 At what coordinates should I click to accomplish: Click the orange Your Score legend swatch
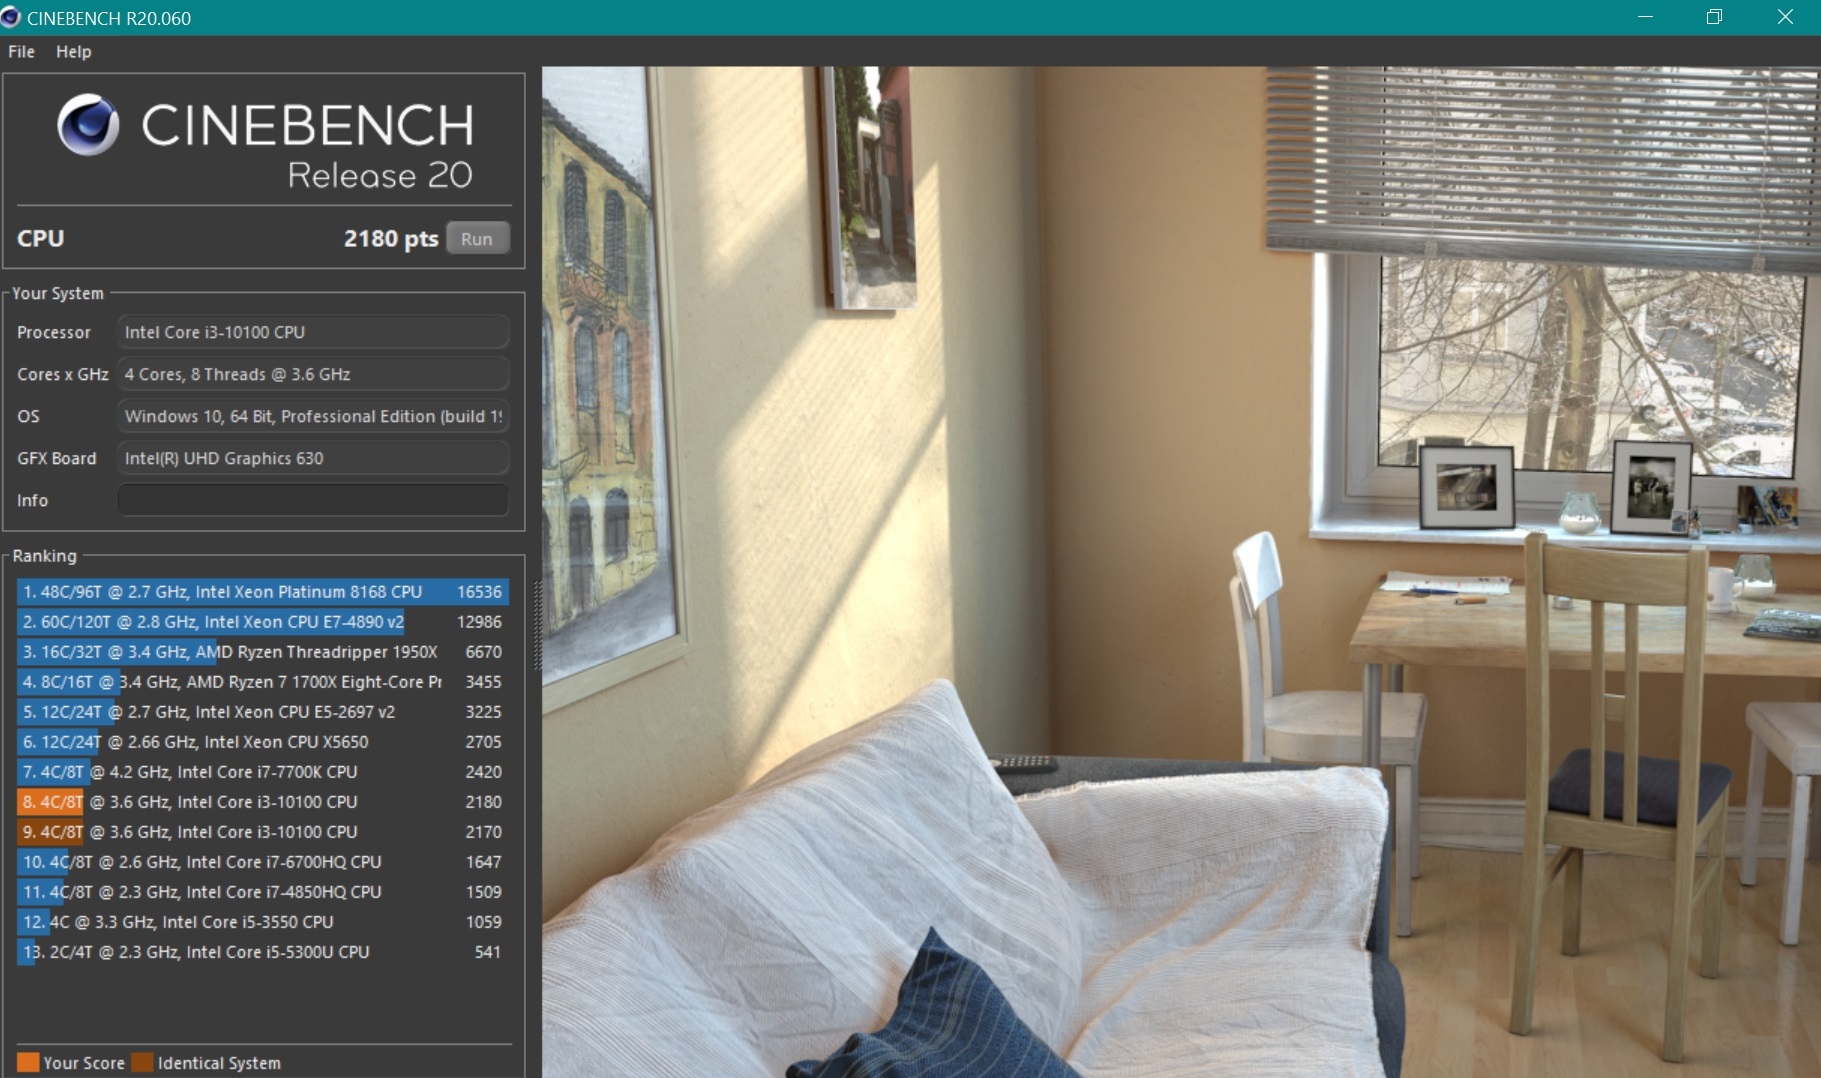pyautogui.click(x=28, y=1062)
